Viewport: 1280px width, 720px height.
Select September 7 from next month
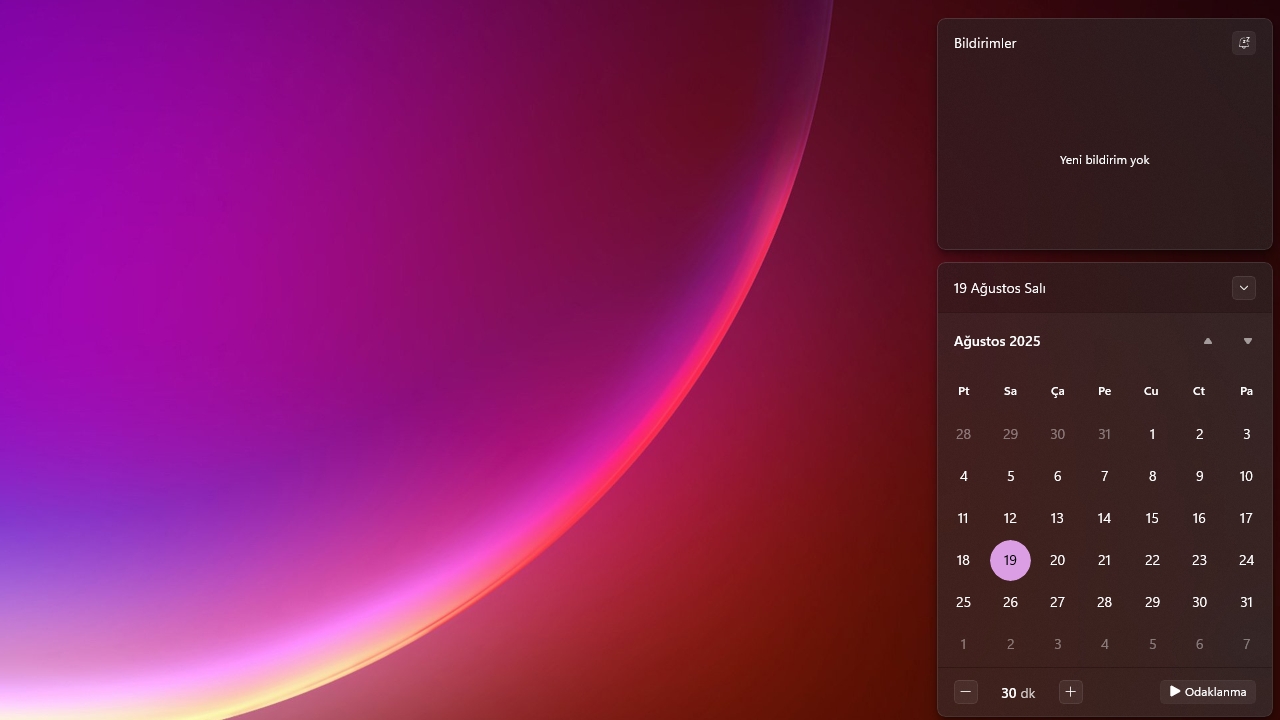tap(1246, 644)
